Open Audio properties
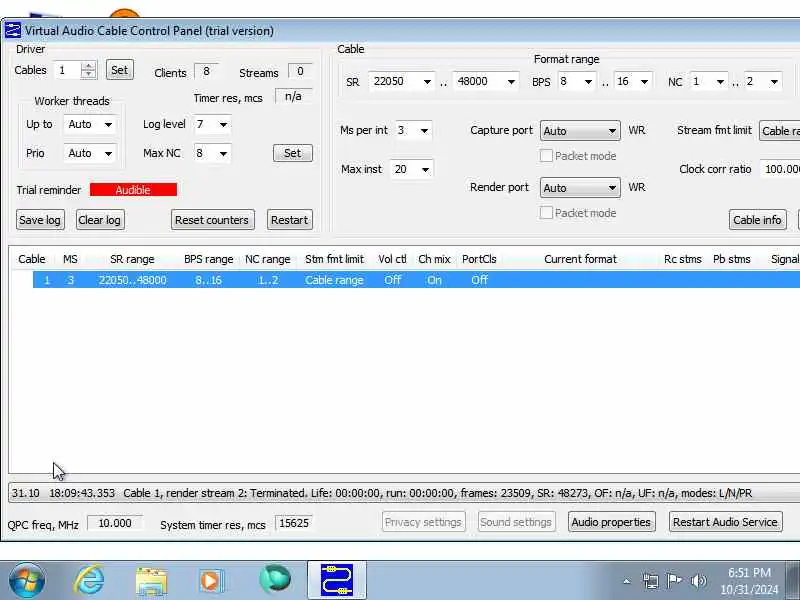 (611, 522)
